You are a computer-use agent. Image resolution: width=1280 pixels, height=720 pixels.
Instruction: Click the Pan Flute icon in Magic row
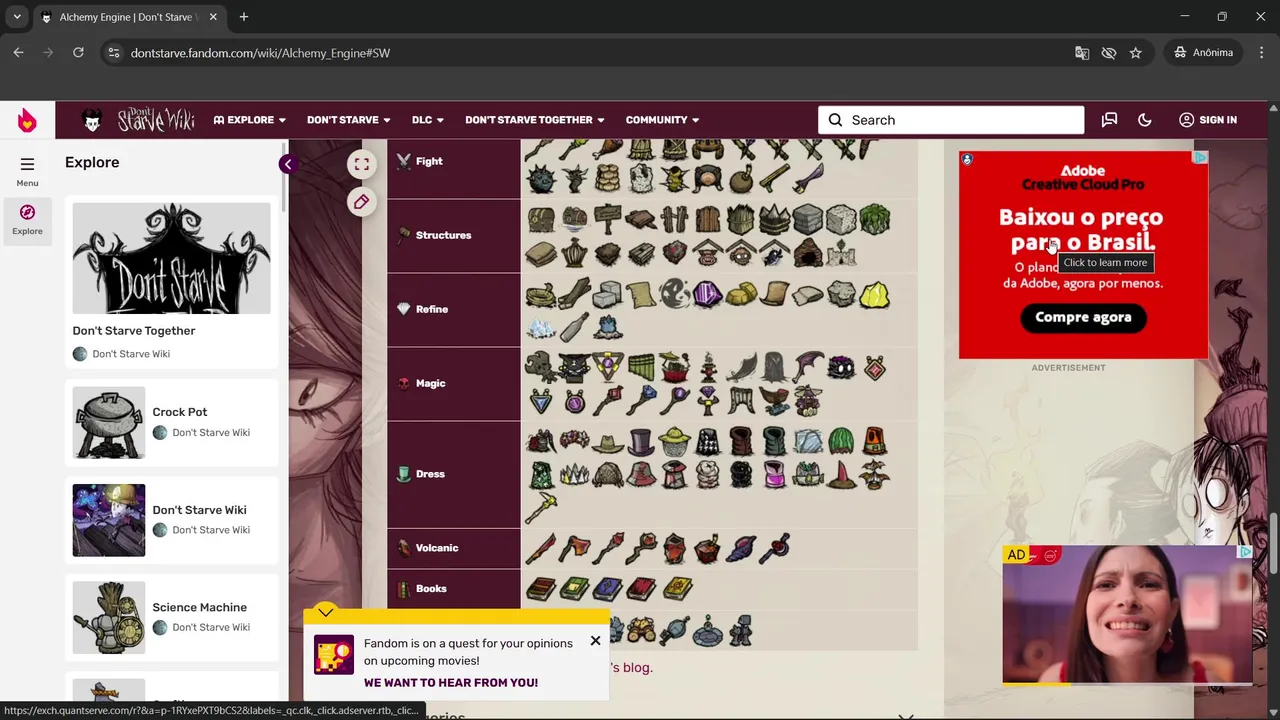(x=641, y=367)
